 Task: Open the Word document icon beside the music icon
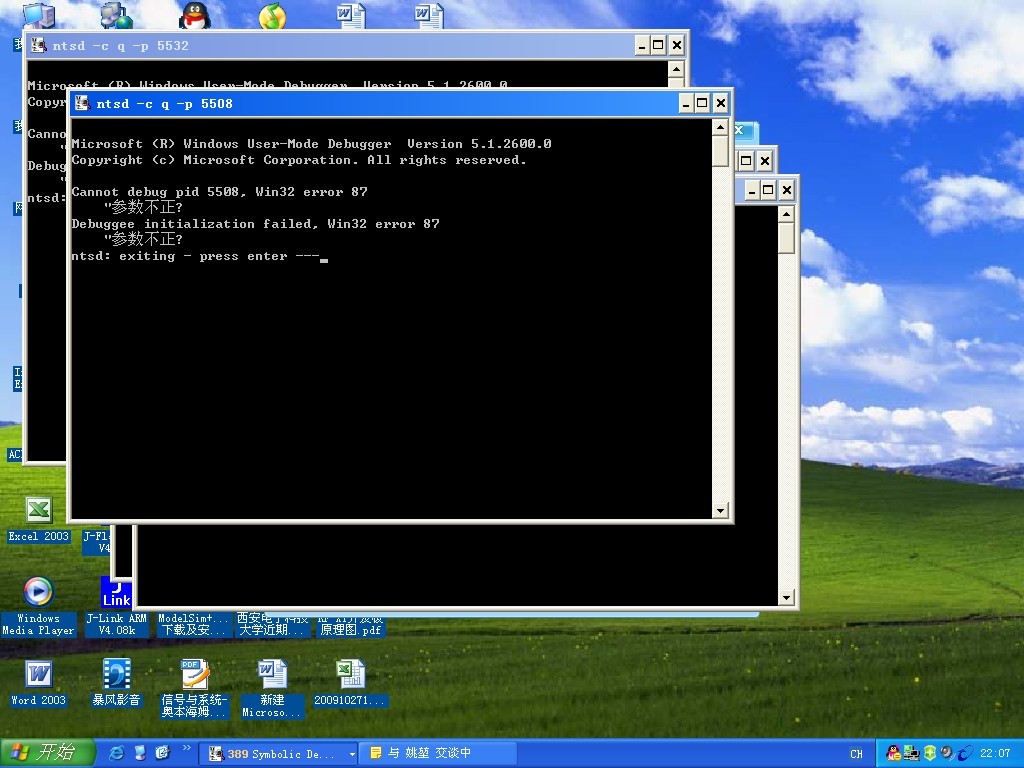click(x=351, y=16)
